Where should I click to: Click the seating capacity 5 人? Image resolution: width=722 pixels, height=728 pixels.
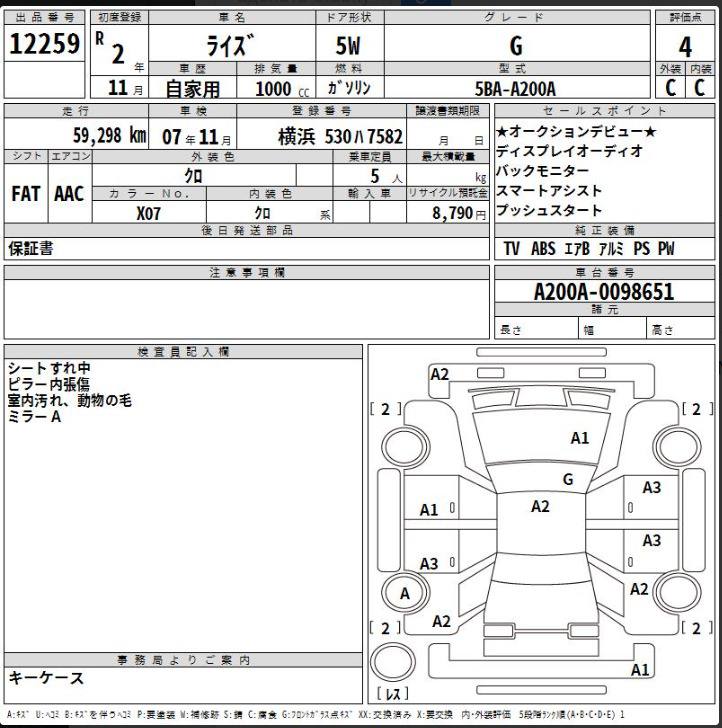click(x=386, y=177)
